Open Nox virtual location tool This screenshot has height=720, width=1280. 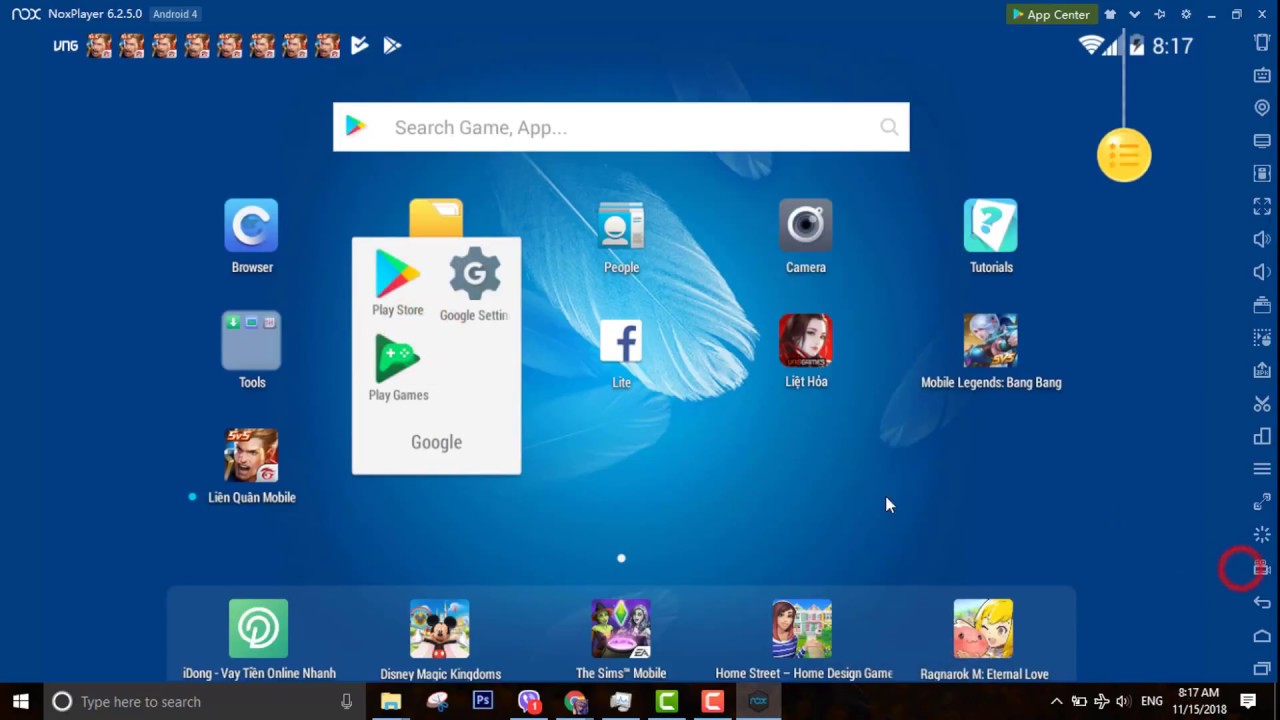tap(1262, 108)
